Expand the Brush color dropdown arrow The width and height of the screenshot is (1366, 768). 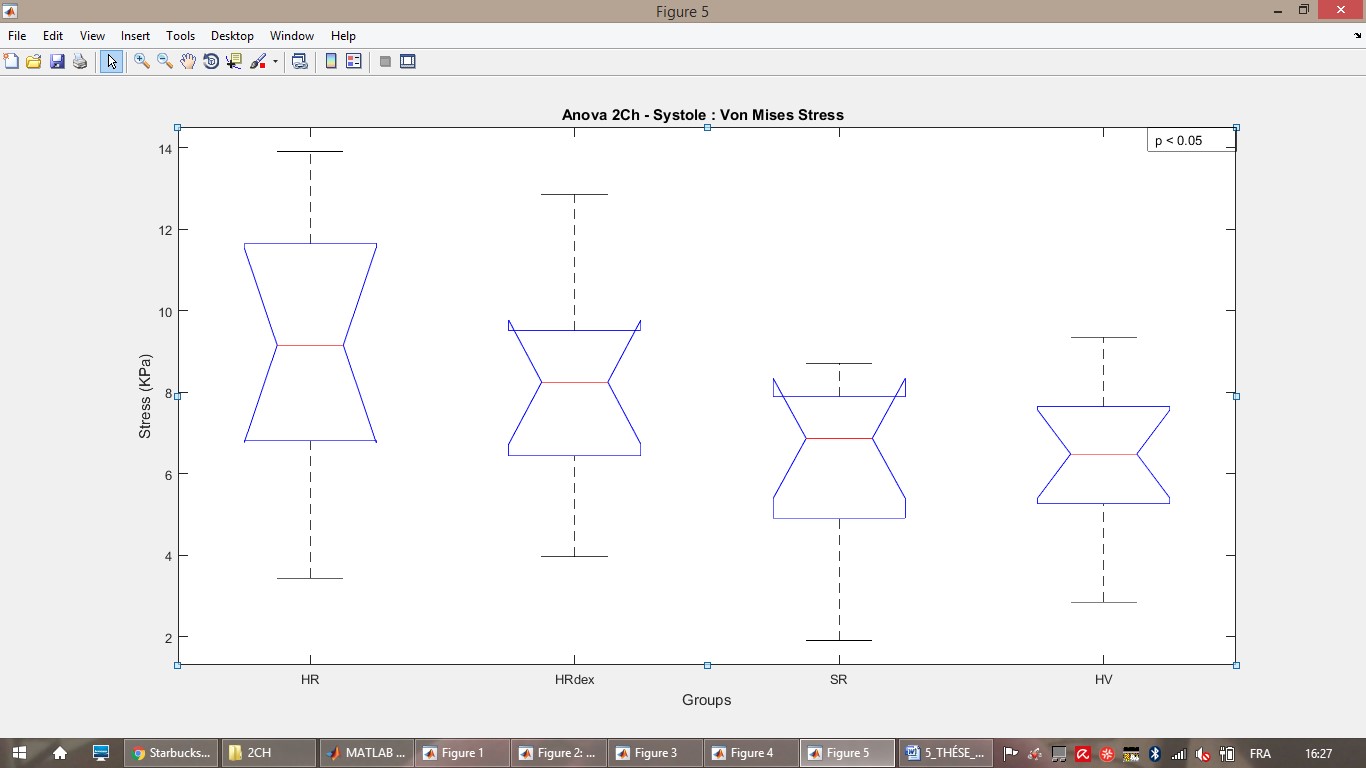[275, 62]
